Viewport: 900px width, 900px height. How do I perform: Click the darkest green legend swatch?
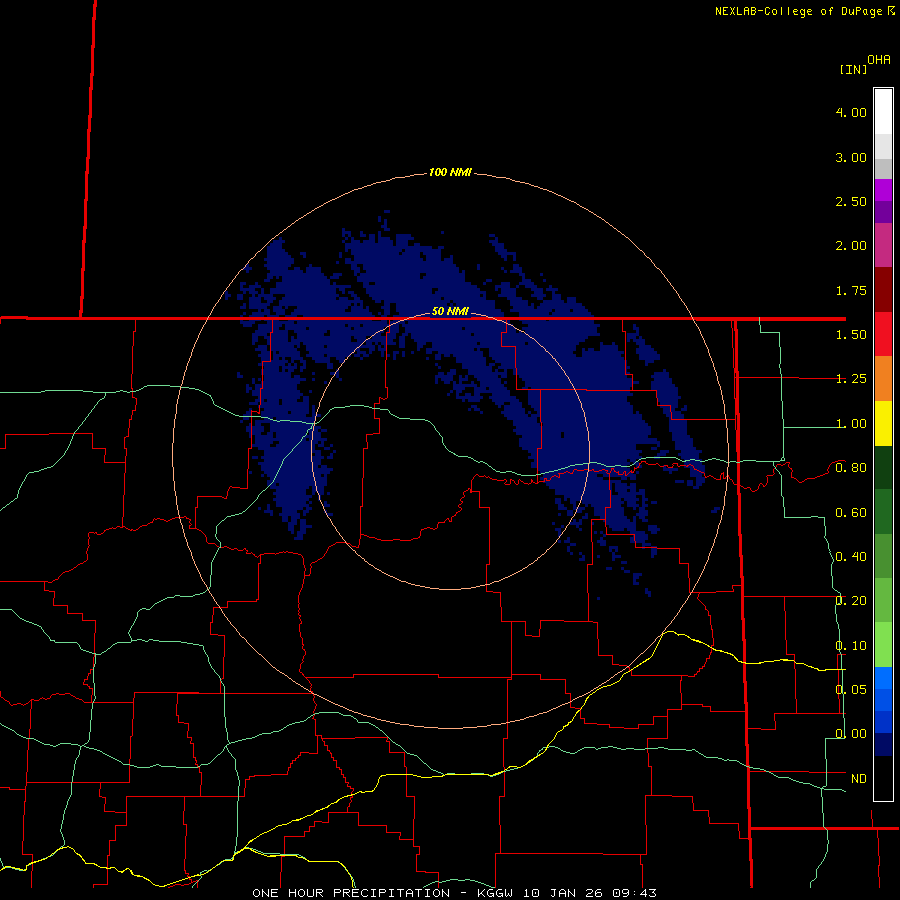point(883,468)
